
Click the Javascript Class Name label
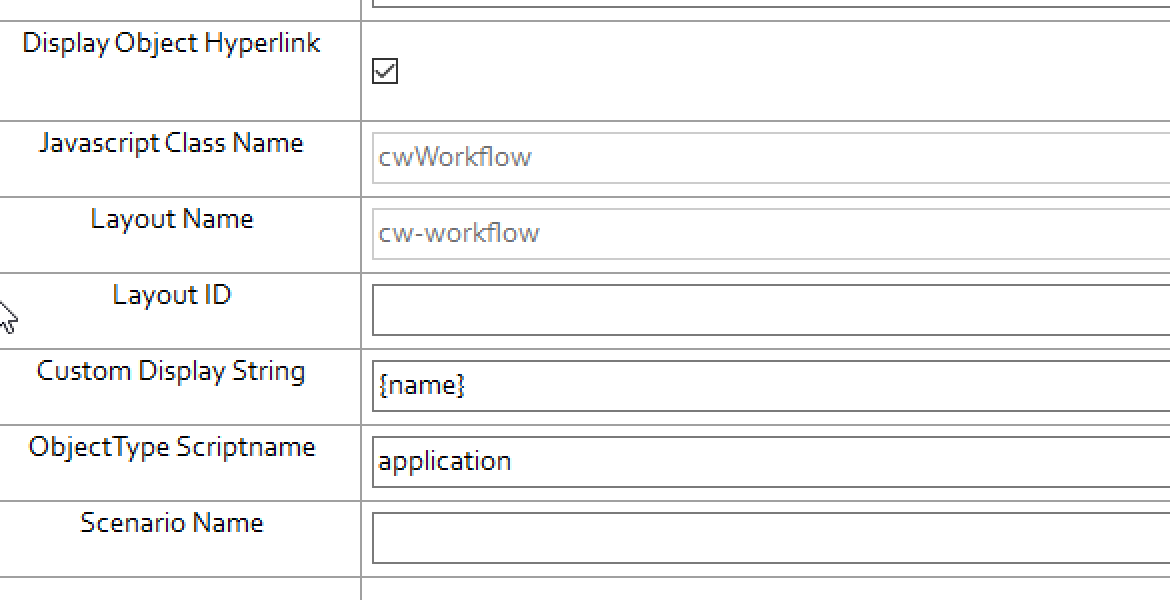click(171, 144)
